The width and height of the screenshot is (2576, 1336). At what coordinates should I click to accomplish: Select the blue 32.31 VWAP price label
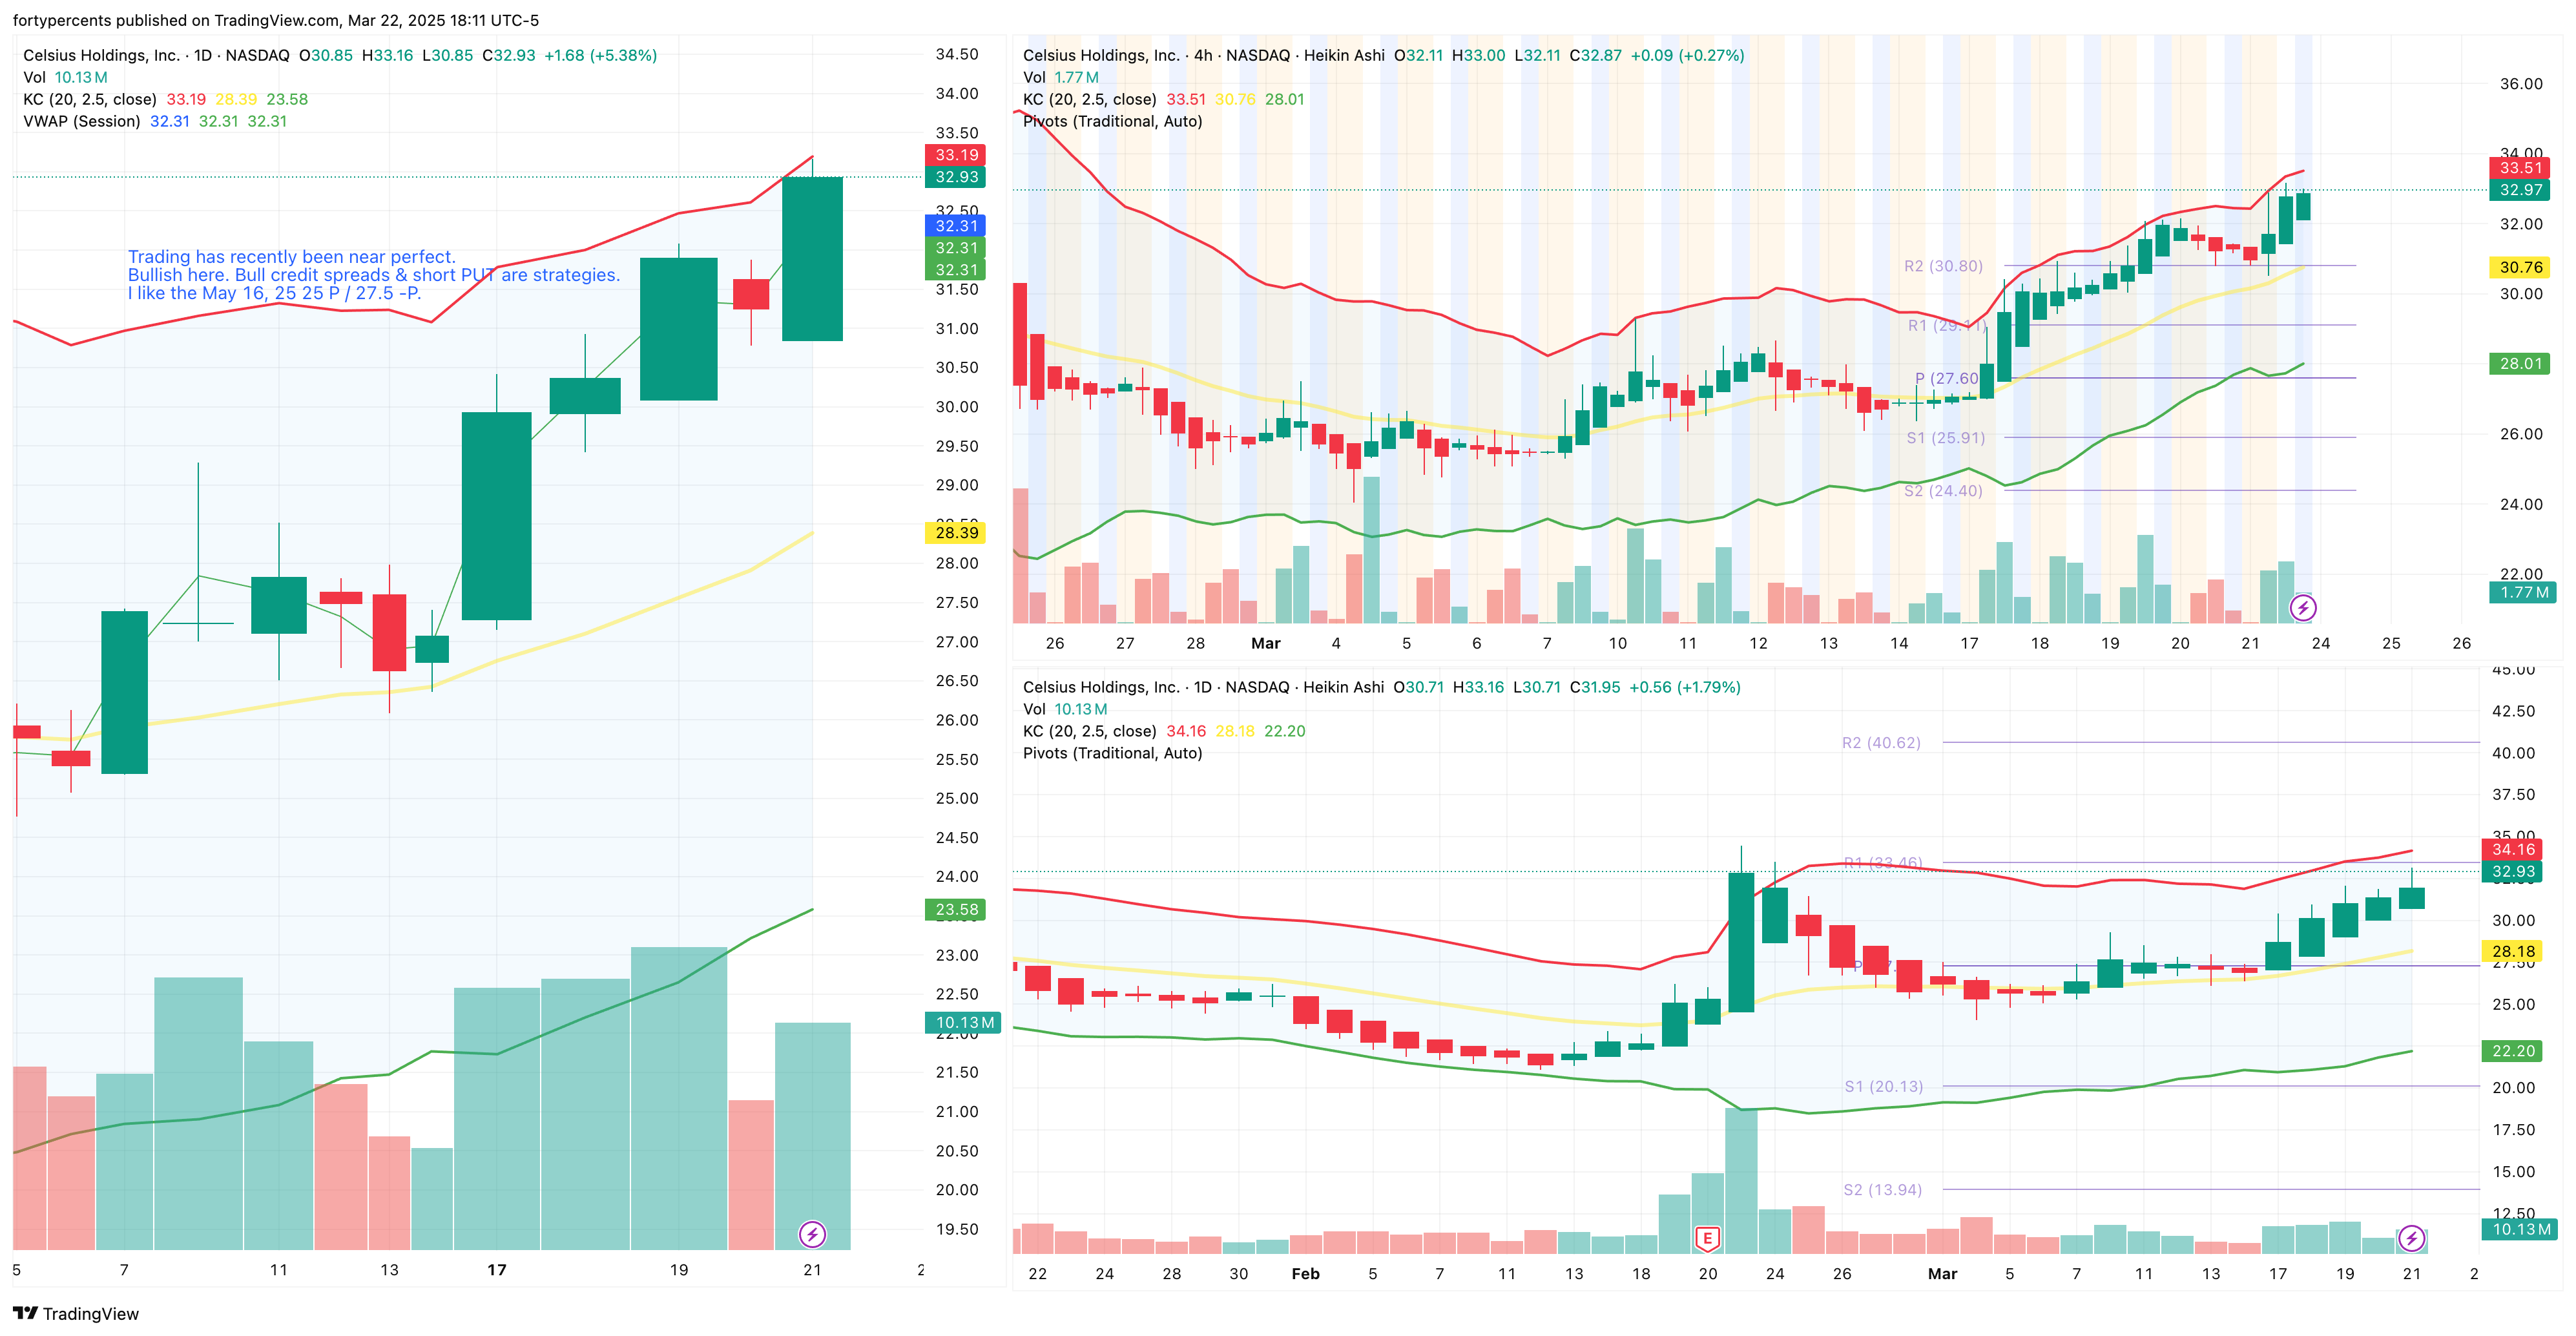[956, 226]
